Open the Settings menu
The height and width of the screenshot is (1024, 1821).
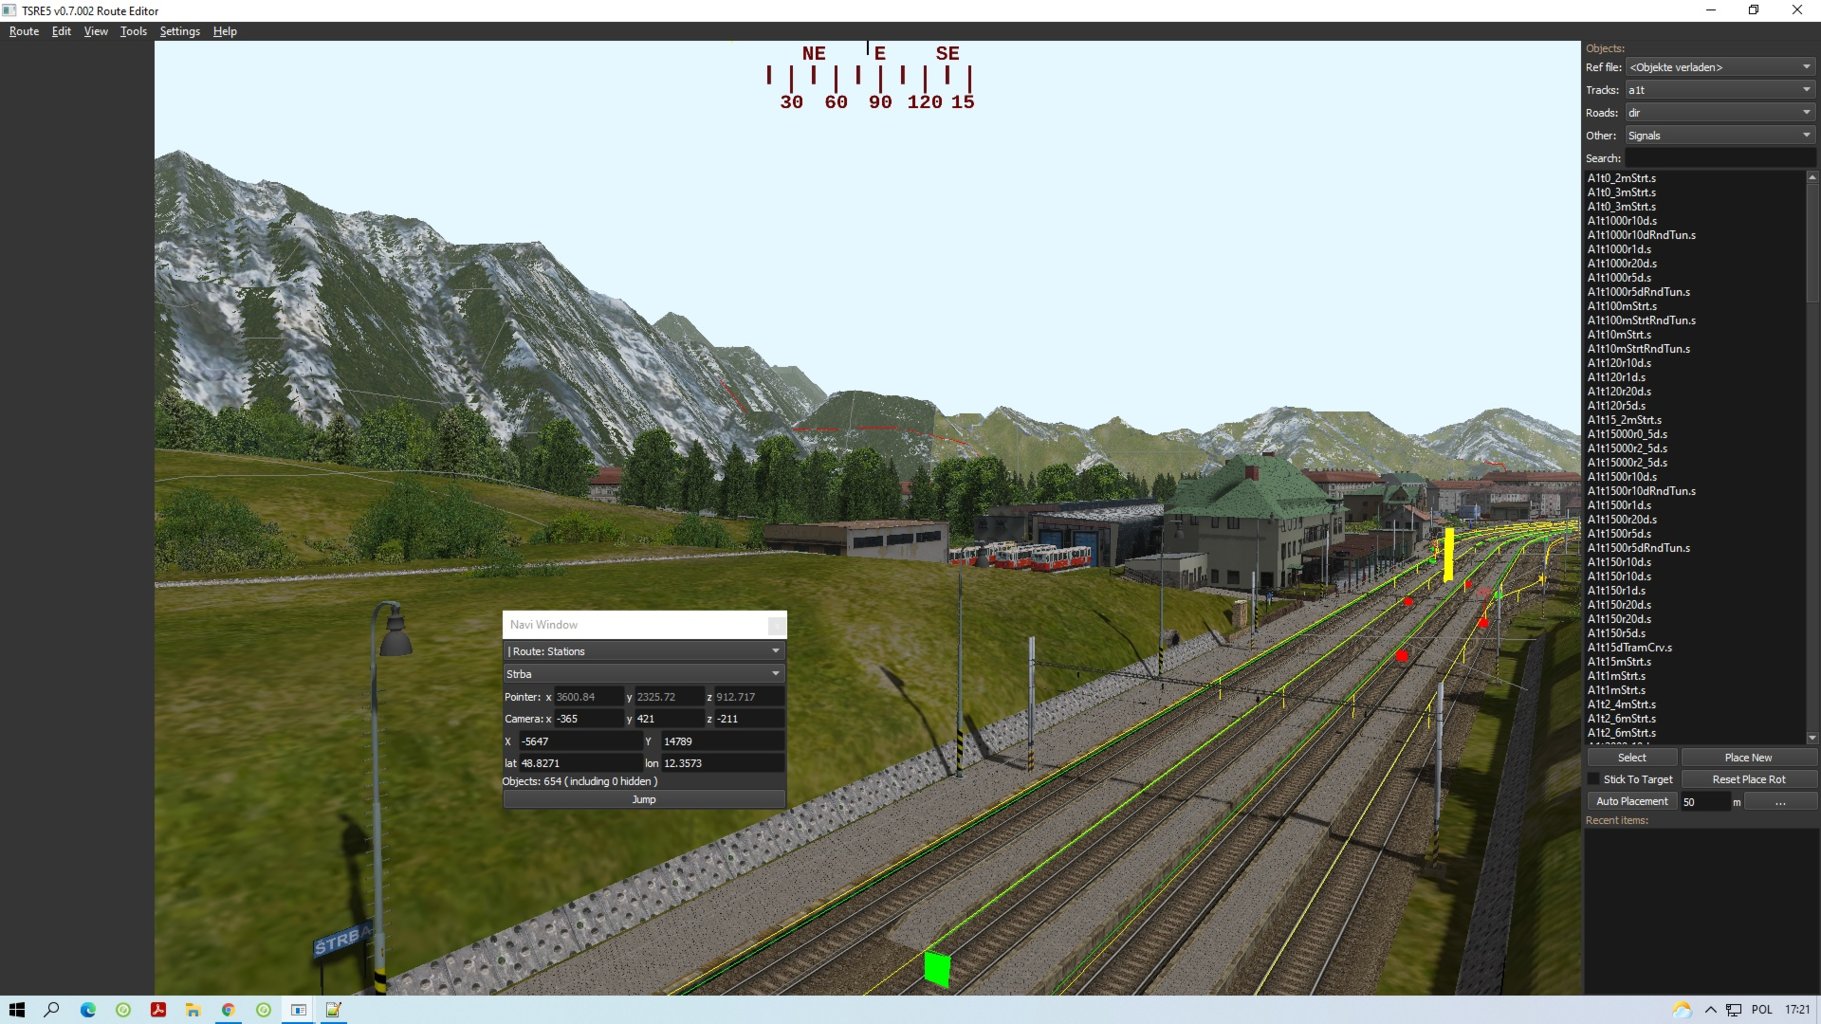(x=179, y=31)
